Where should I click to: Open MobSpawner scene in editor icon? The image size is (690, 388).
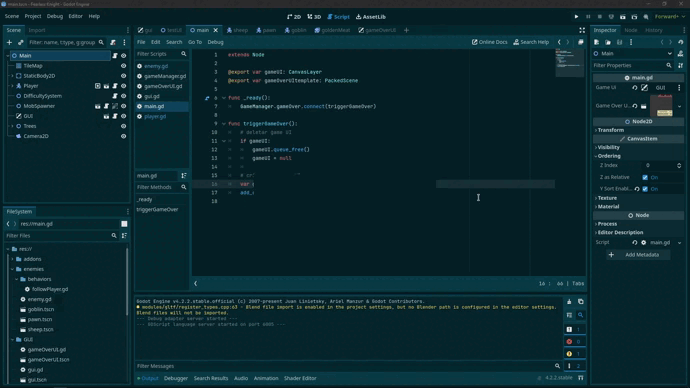pos(98,106)
